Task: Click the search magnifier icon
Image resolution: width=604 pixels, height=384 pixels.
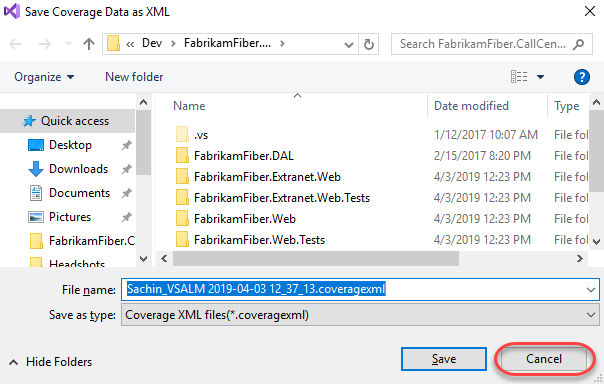Action: (x=578, y=44)
